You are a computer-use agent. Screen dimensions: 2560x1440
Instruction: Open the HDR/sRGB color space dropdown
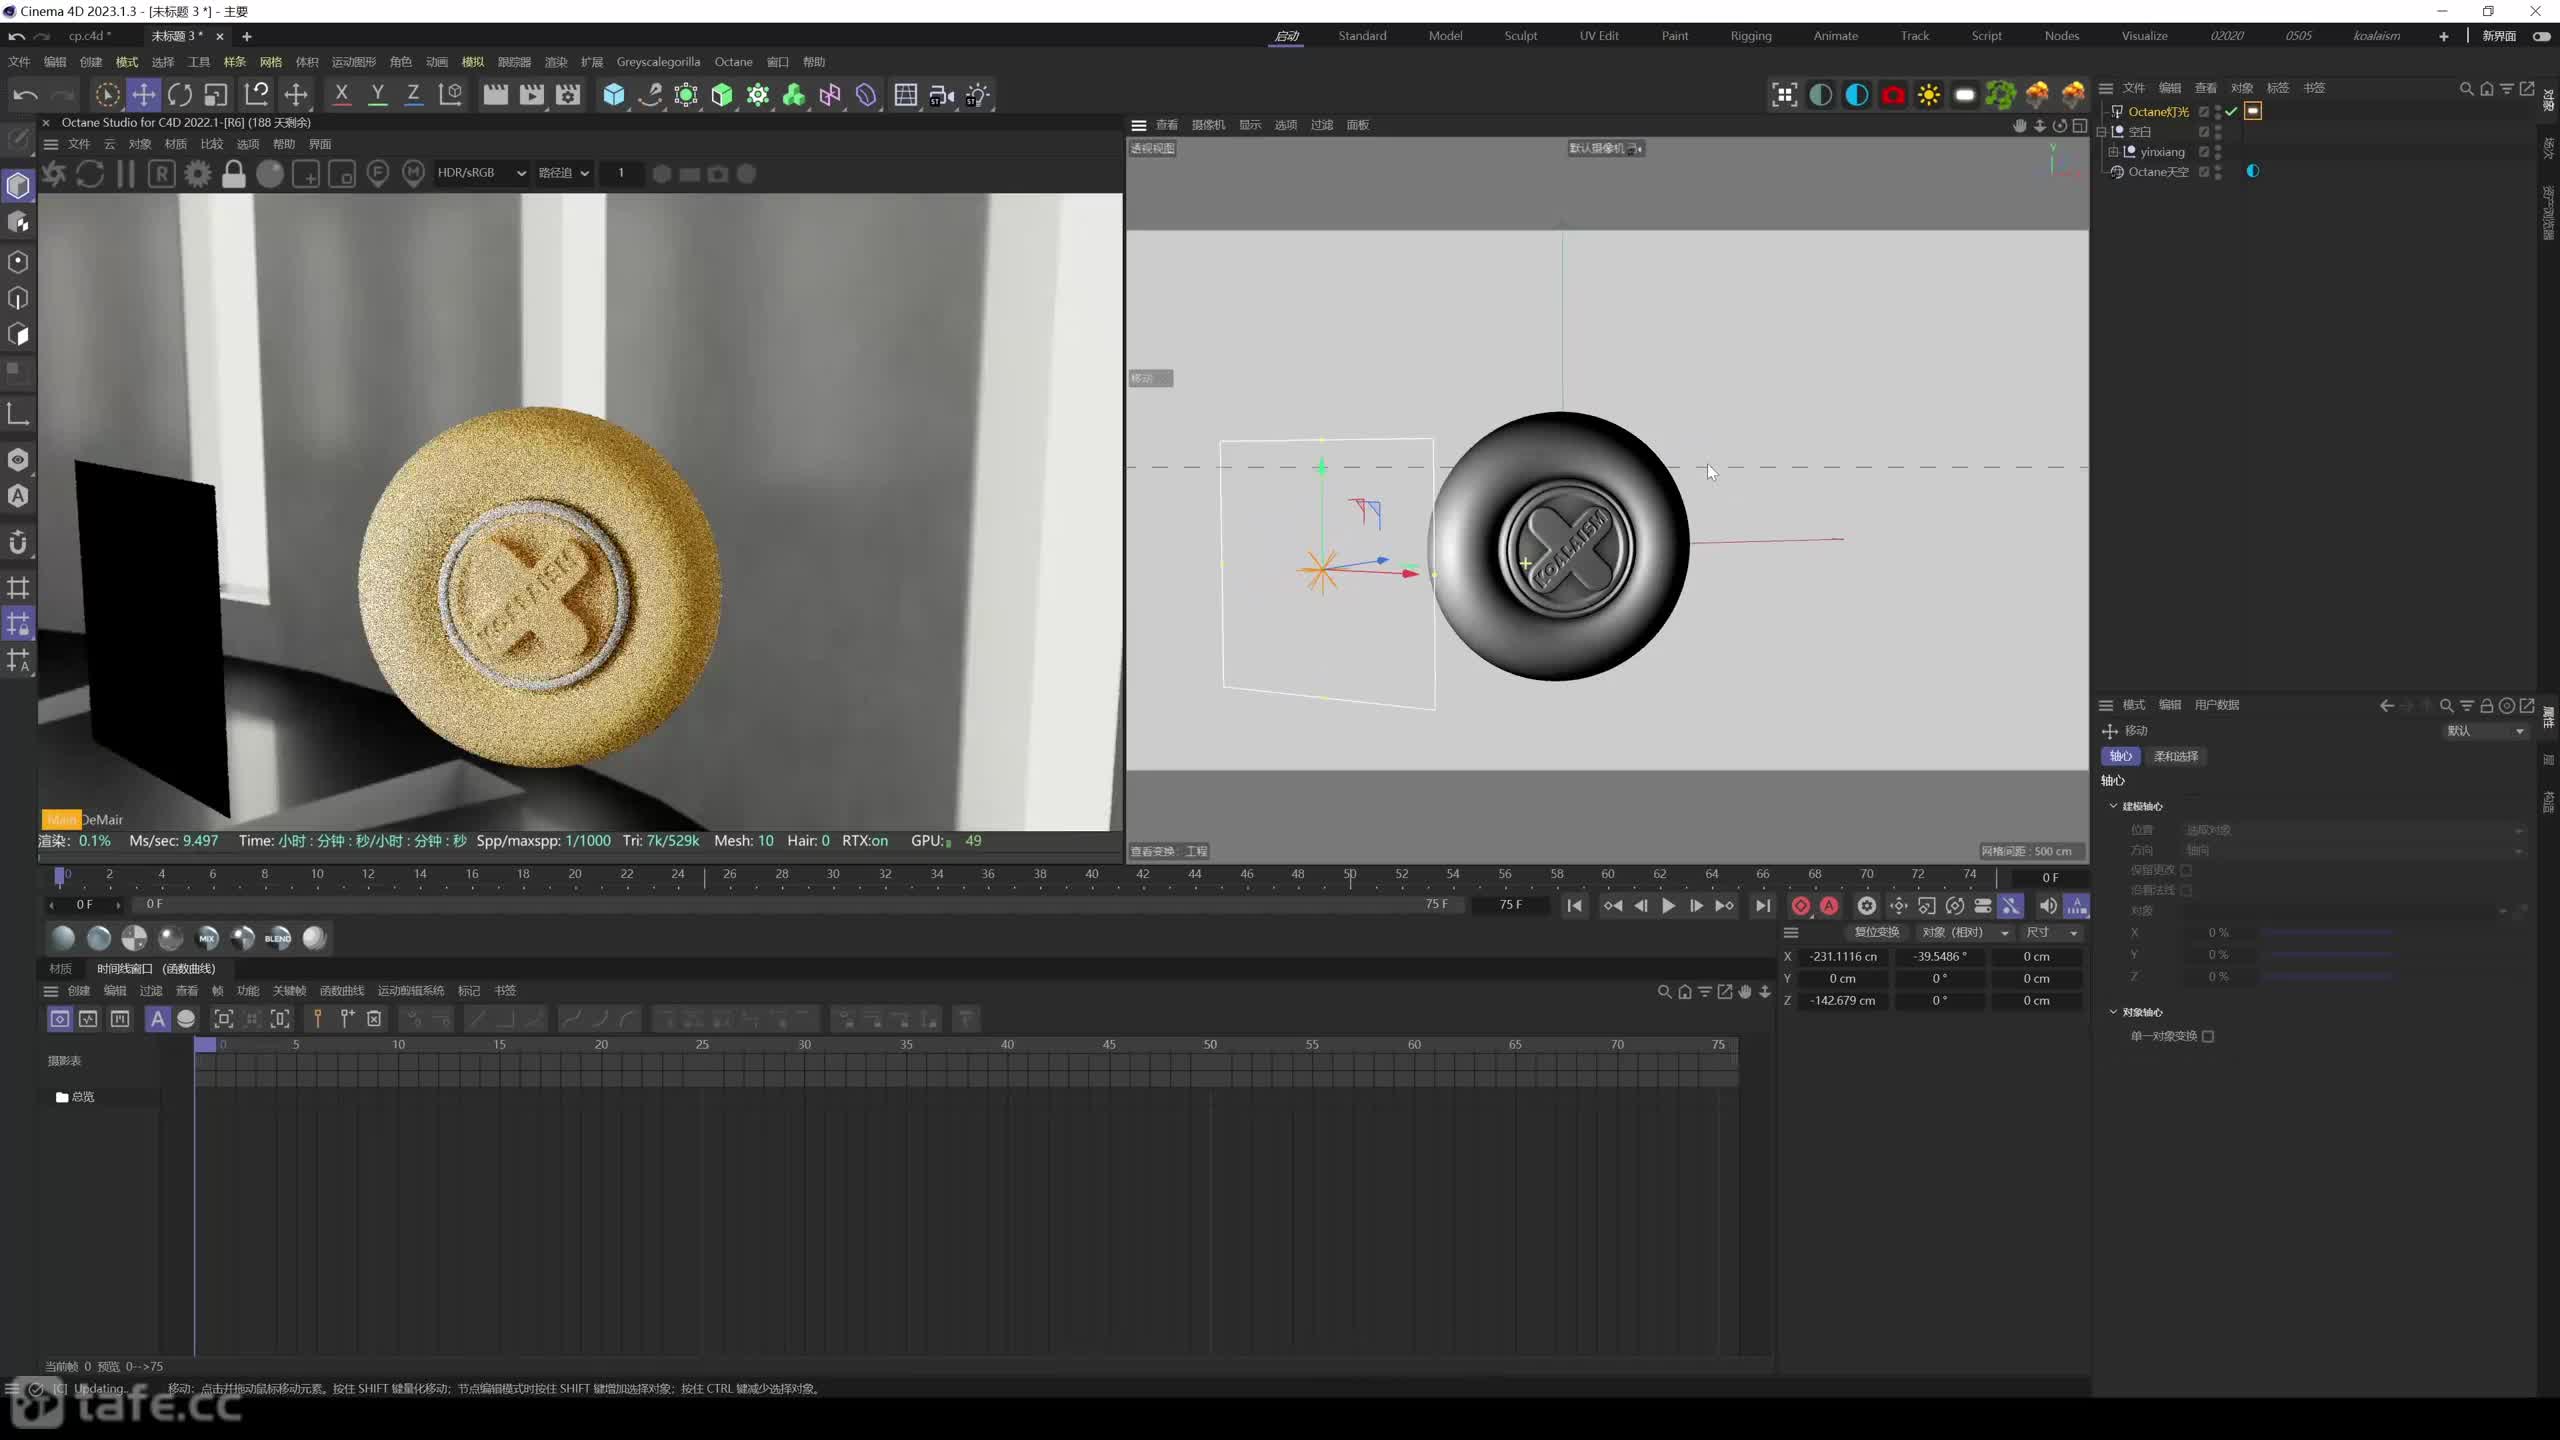(x=481, y=173)
